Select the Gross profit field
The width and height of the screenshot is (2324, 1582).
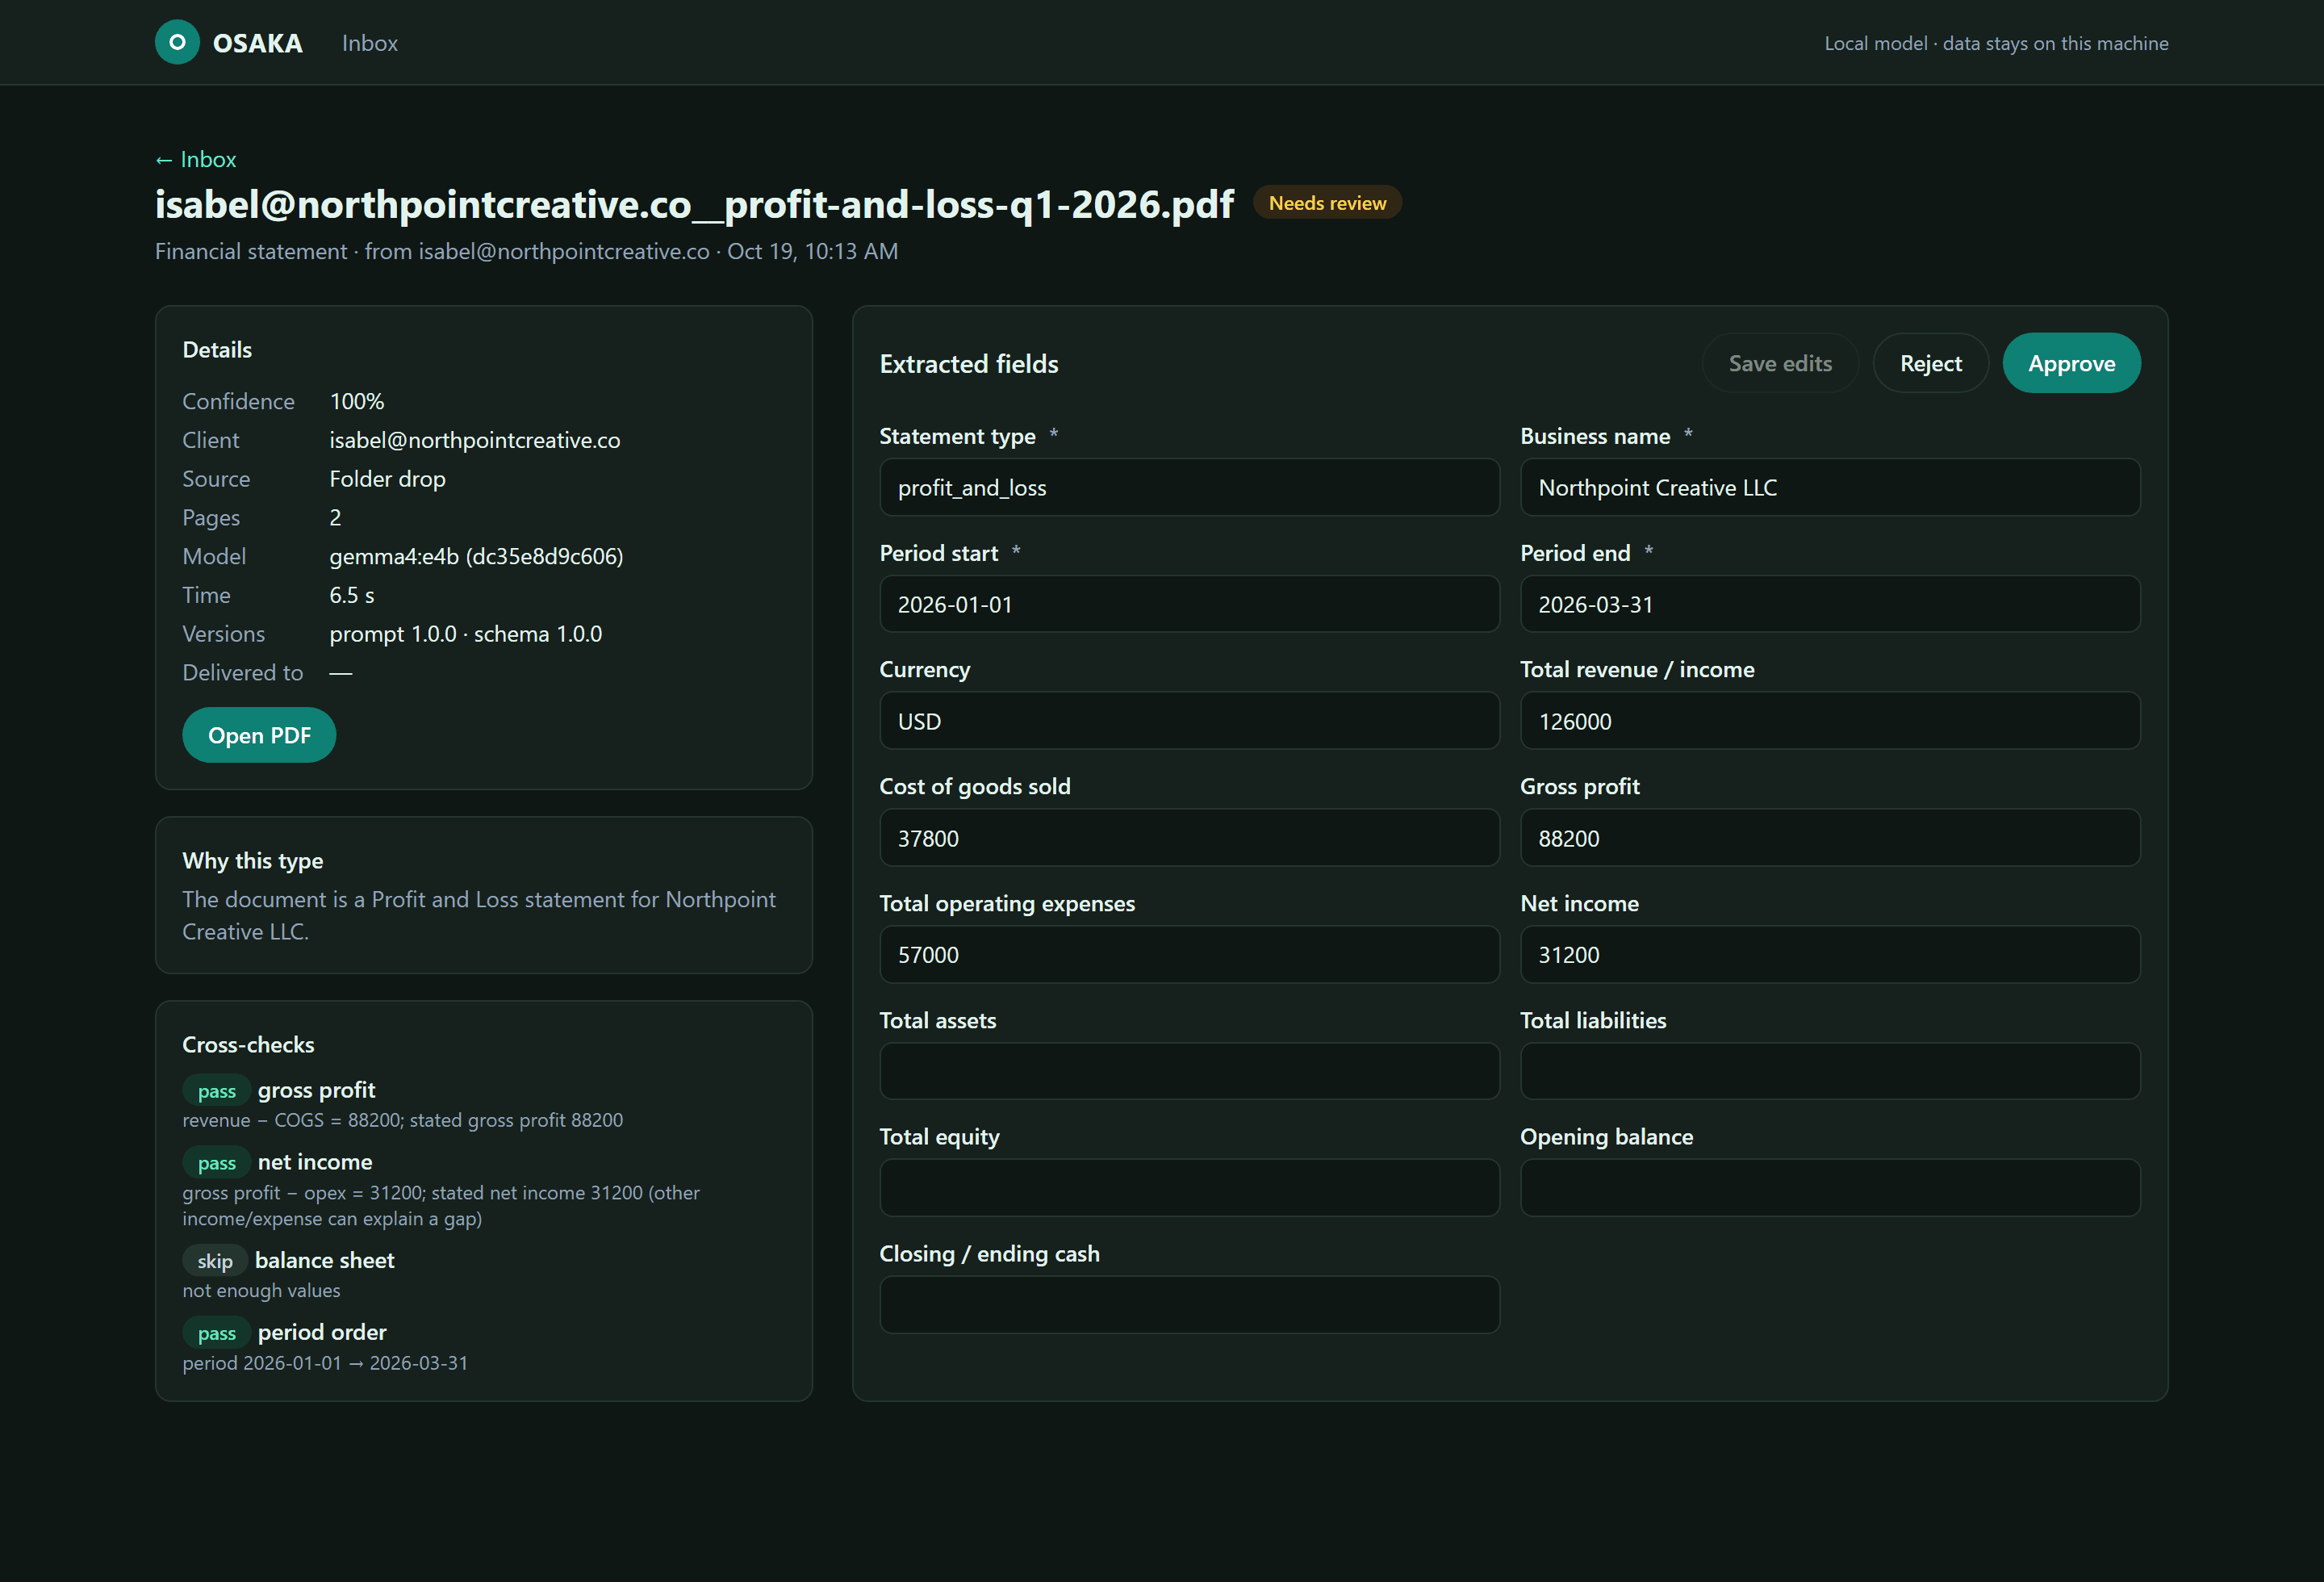point(1830,838)
